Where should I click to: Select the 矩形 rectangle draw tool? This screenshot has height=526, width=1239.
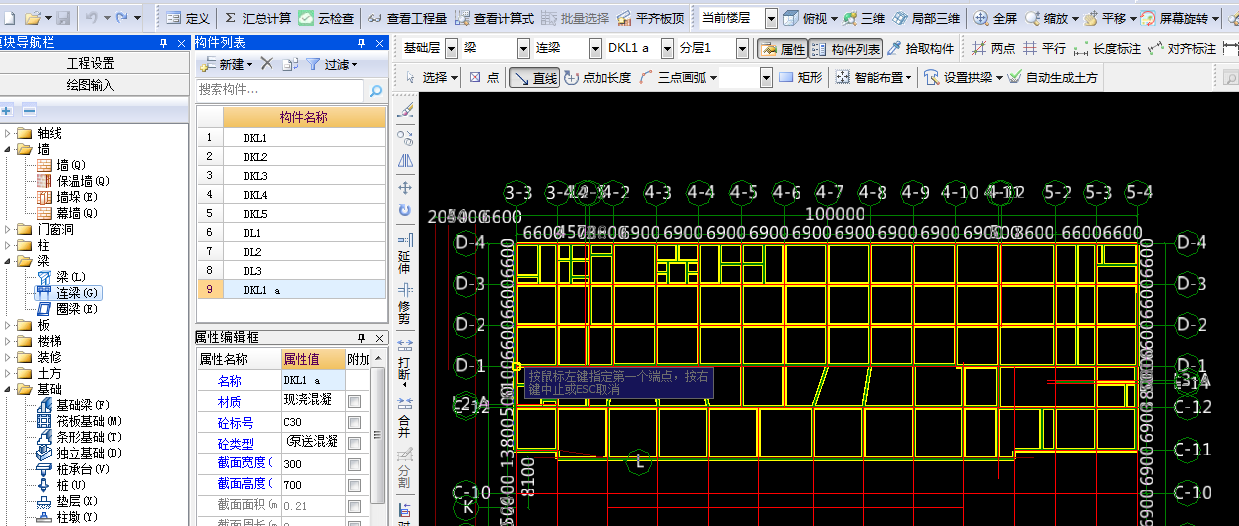[801, 77]
